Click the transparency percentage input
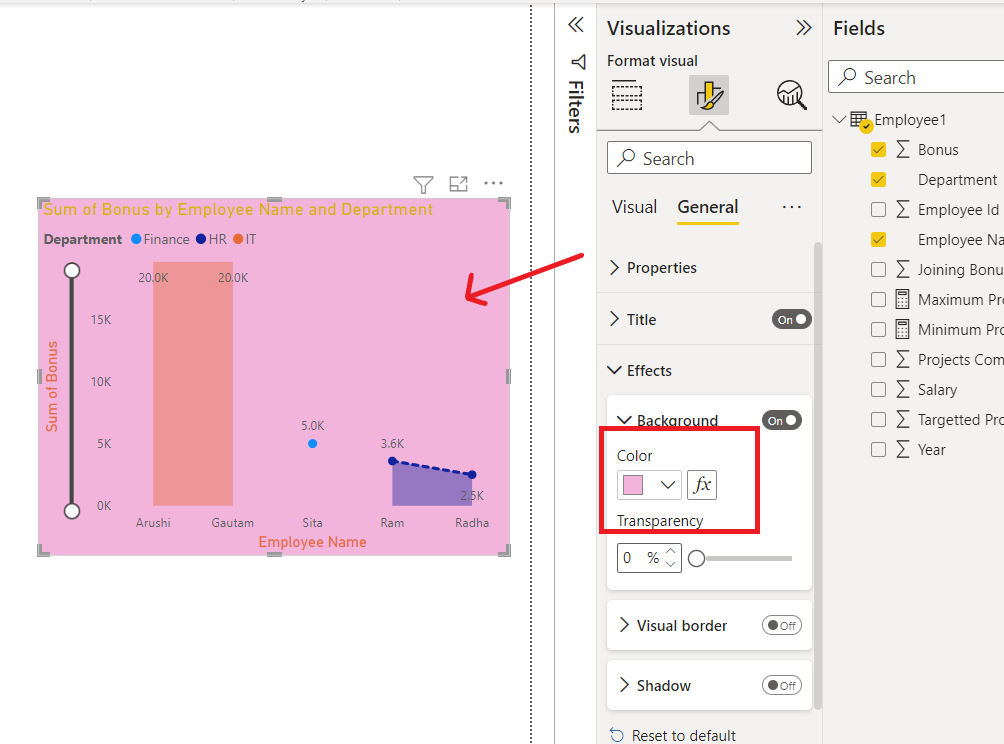The height and width of the screenshot is (744, 1004). pyautogui.click(x=649, y=558)
